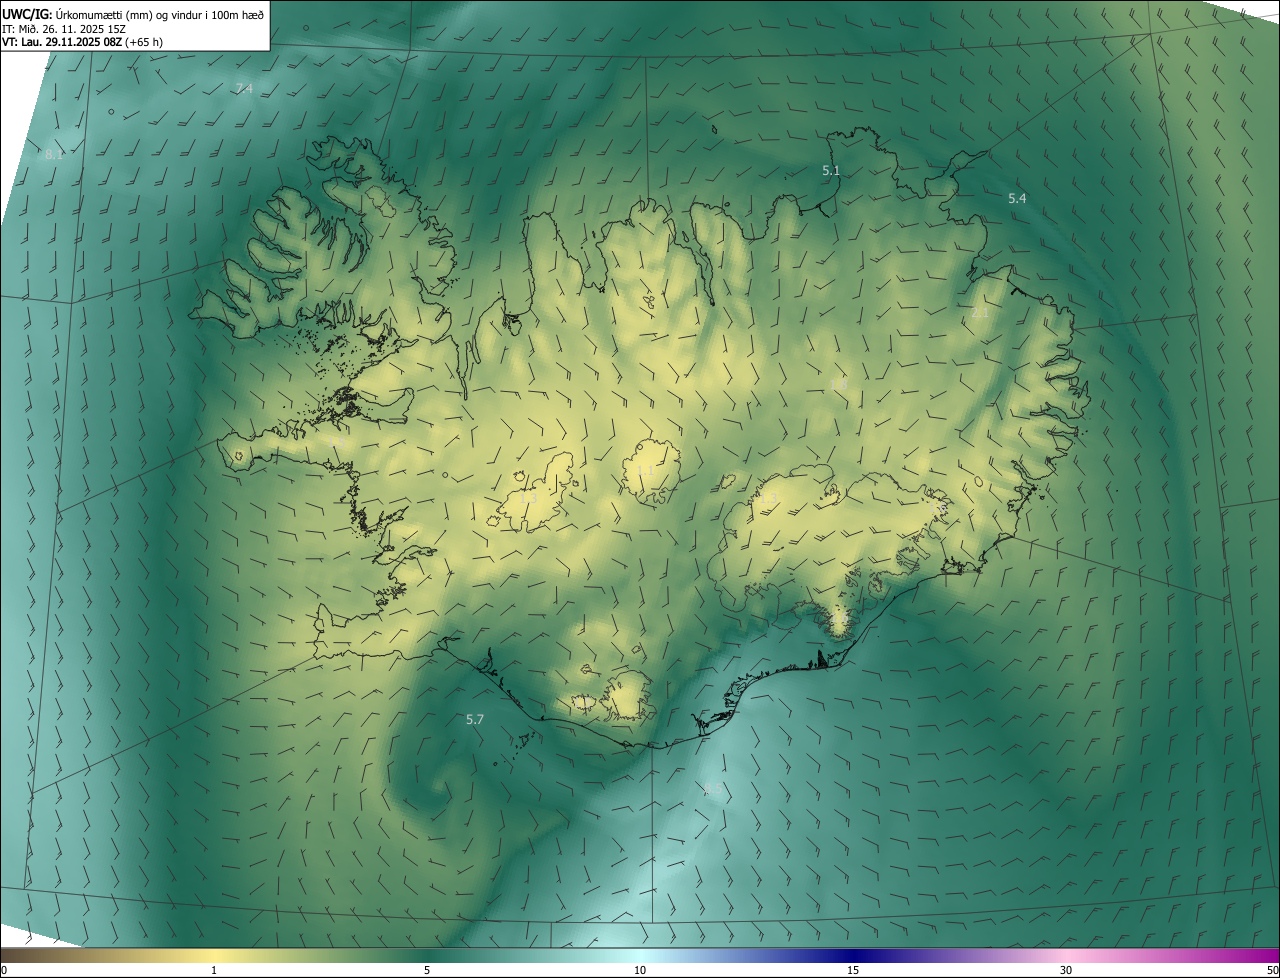Click the 5 tick label on the colorbar

pos(427,970)
